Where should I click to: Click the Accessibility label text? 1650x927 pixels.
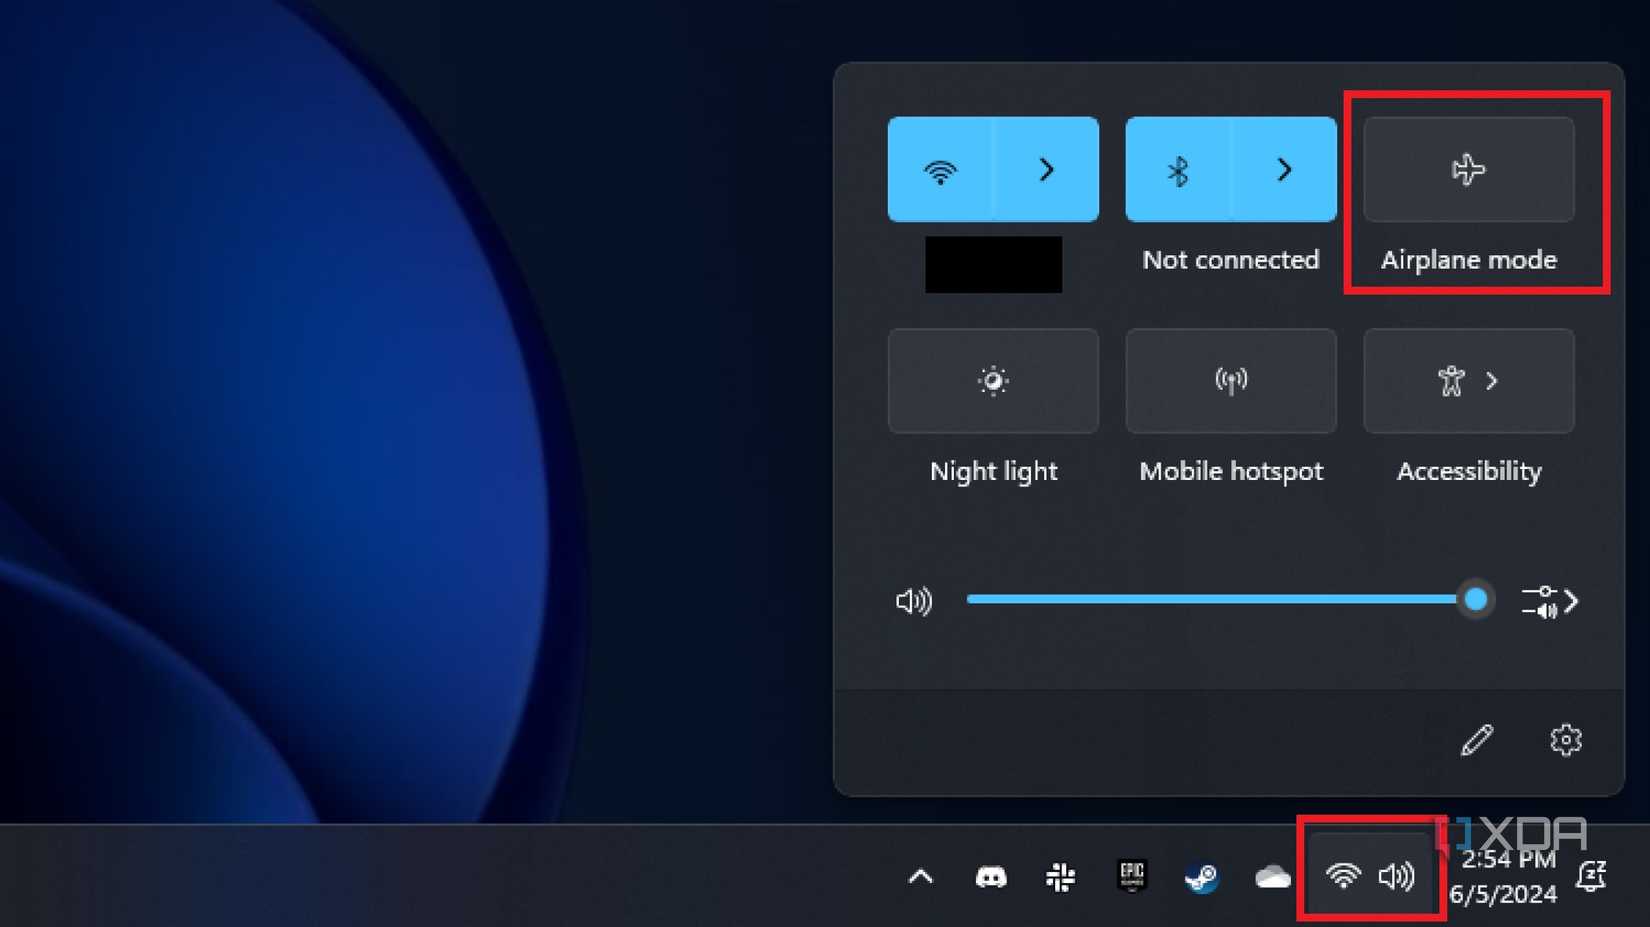(x=1469, y=471)
